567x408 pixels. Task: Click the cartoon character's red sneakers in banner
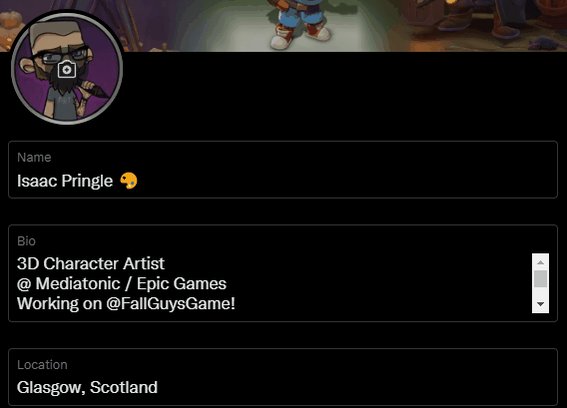(x=301, y=36)
